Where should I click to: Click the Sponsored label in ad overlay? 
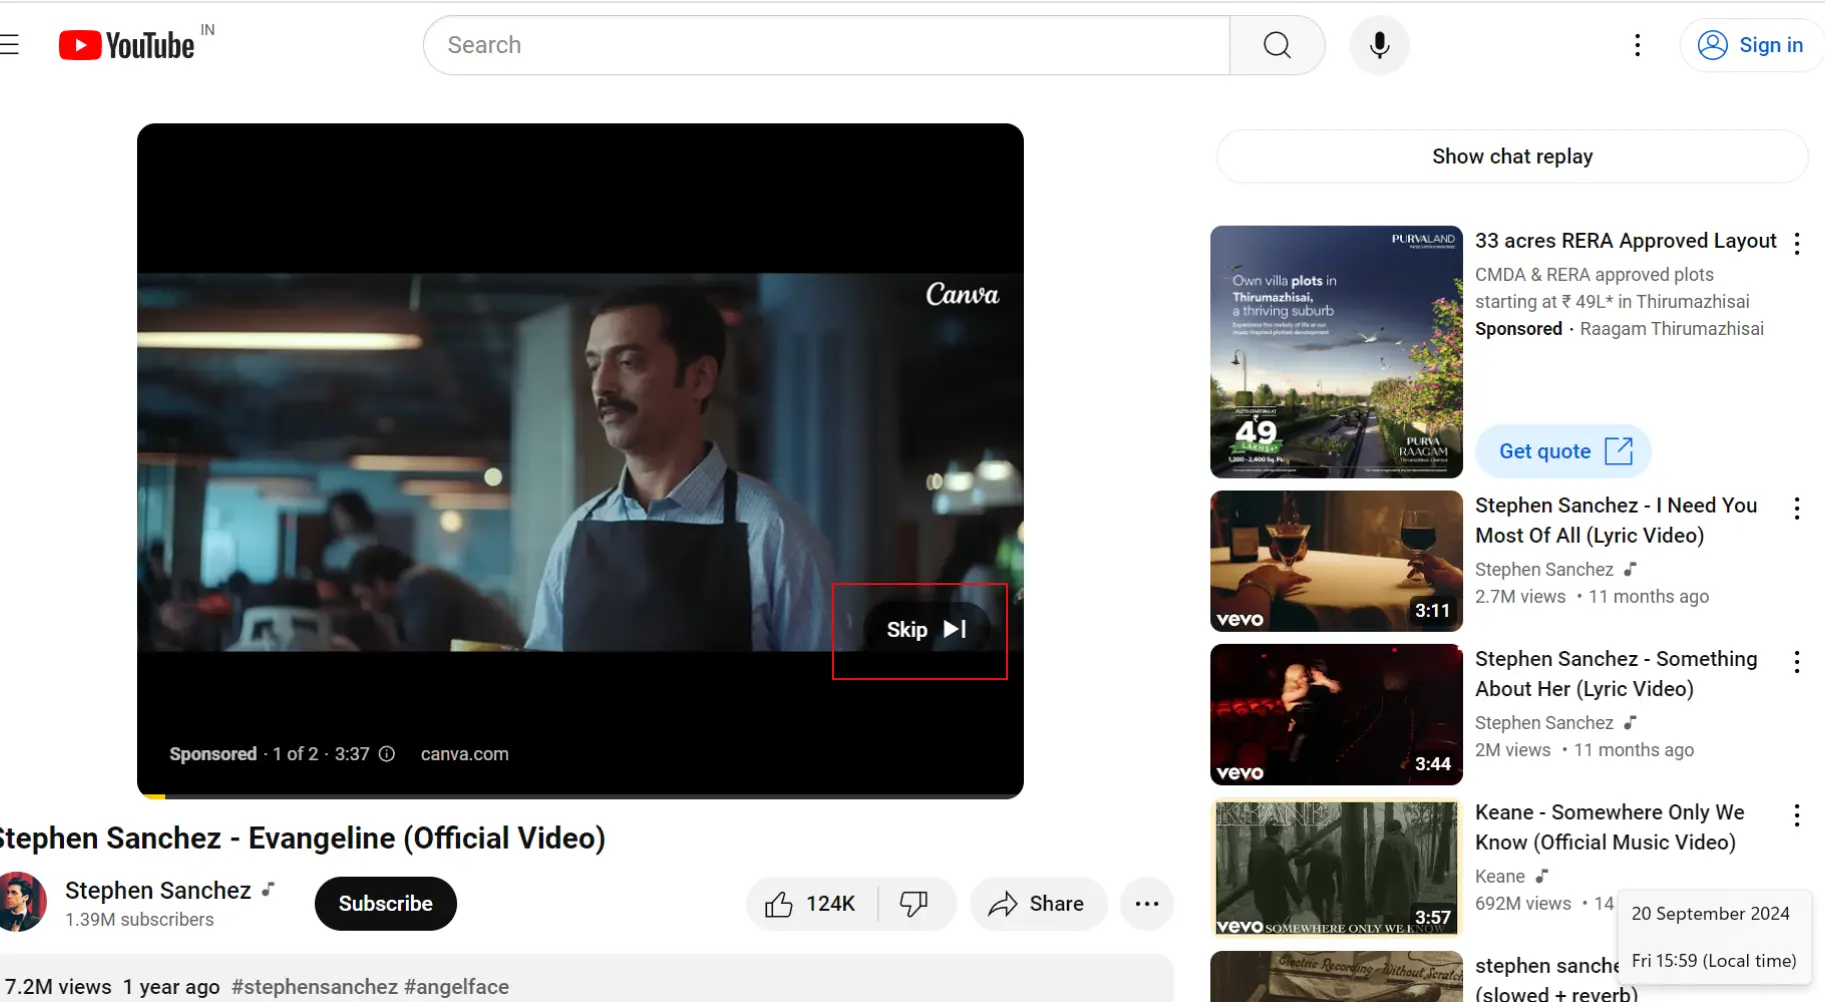click(x=213, y=754)
